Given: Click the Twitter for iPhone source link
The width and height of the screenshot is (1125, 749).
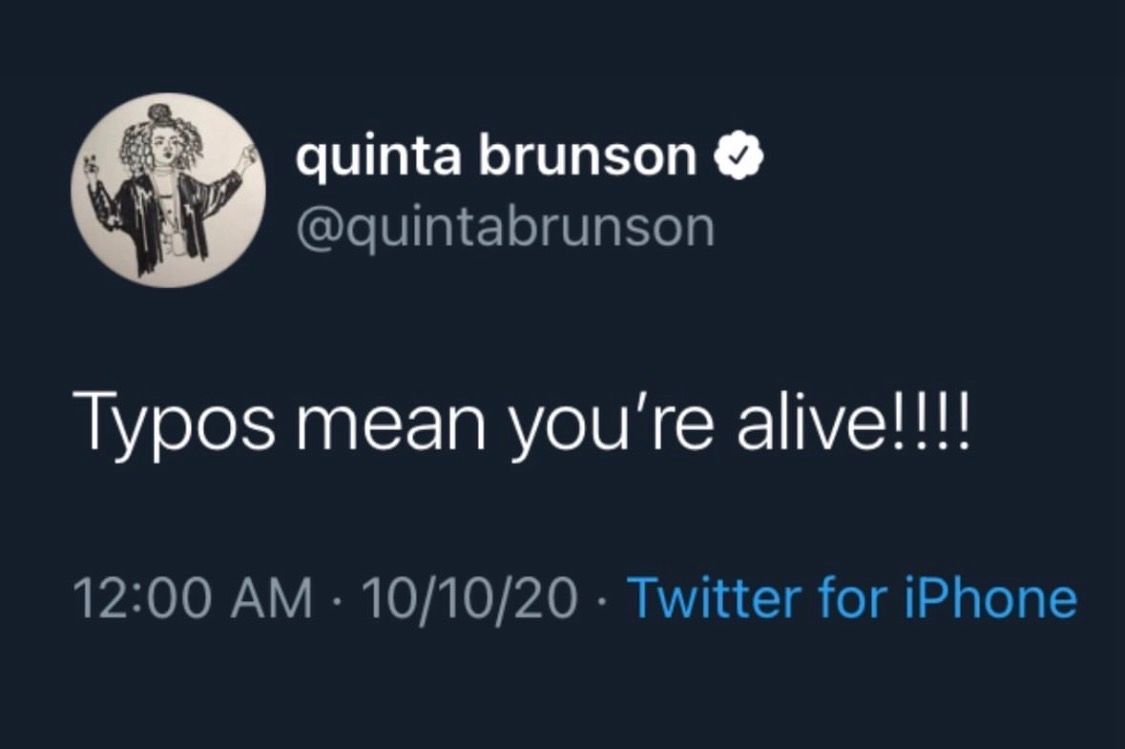Looking at the screenshot, I should (x=851, y=599).
